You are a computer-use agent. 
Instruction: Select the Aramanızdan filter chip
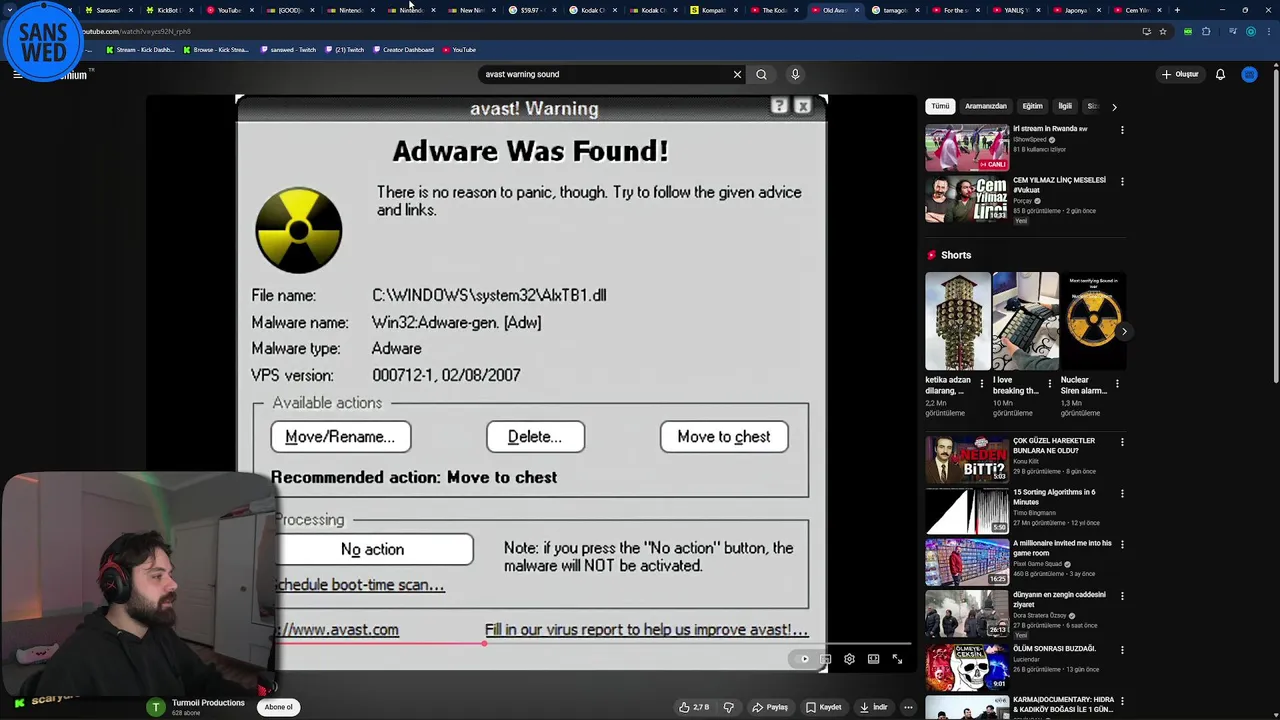click(986, 106)
